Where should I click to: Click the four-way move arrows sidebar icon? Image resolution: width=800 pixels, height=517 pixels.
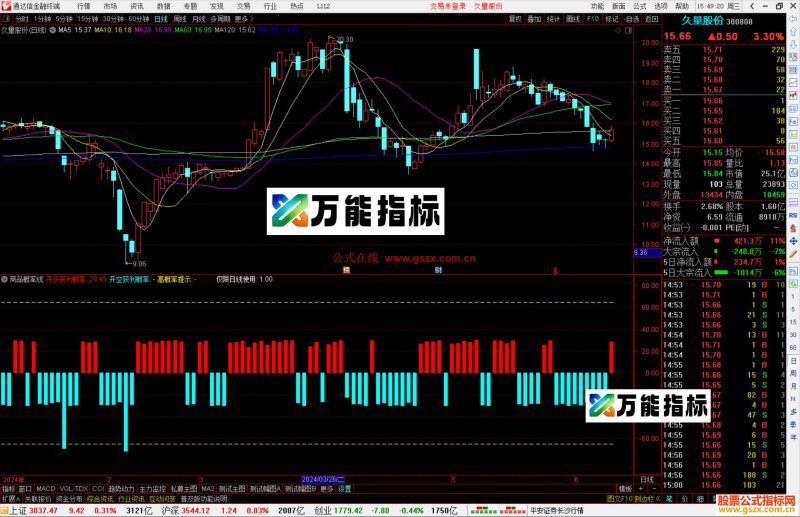point(793,241)
